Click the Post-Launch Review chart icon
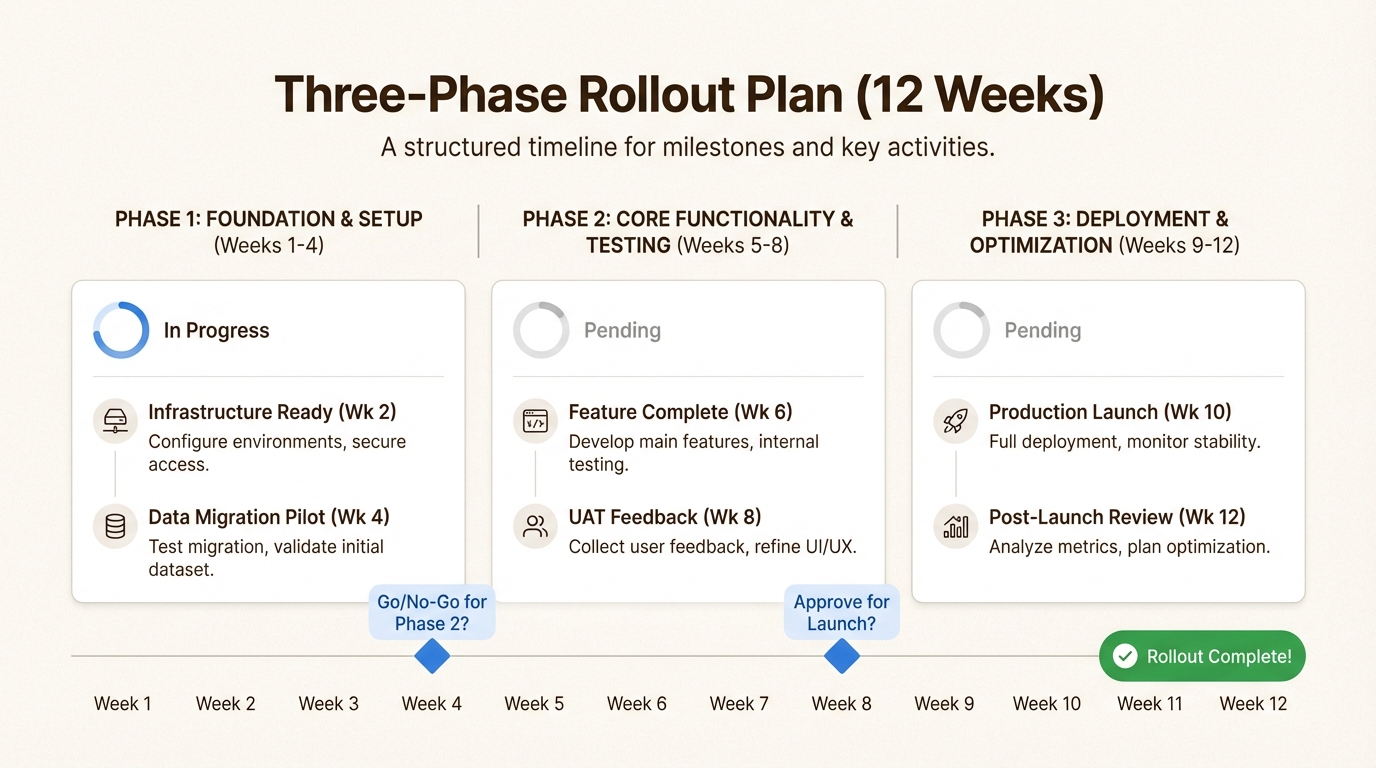The image size is (1376, 768). (x=955, y=527)
